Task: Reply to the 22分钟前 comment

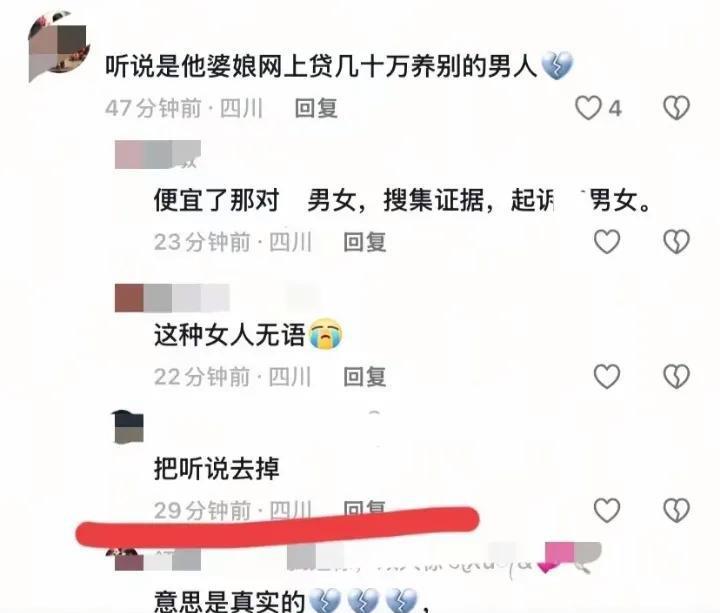Action: 365,377
